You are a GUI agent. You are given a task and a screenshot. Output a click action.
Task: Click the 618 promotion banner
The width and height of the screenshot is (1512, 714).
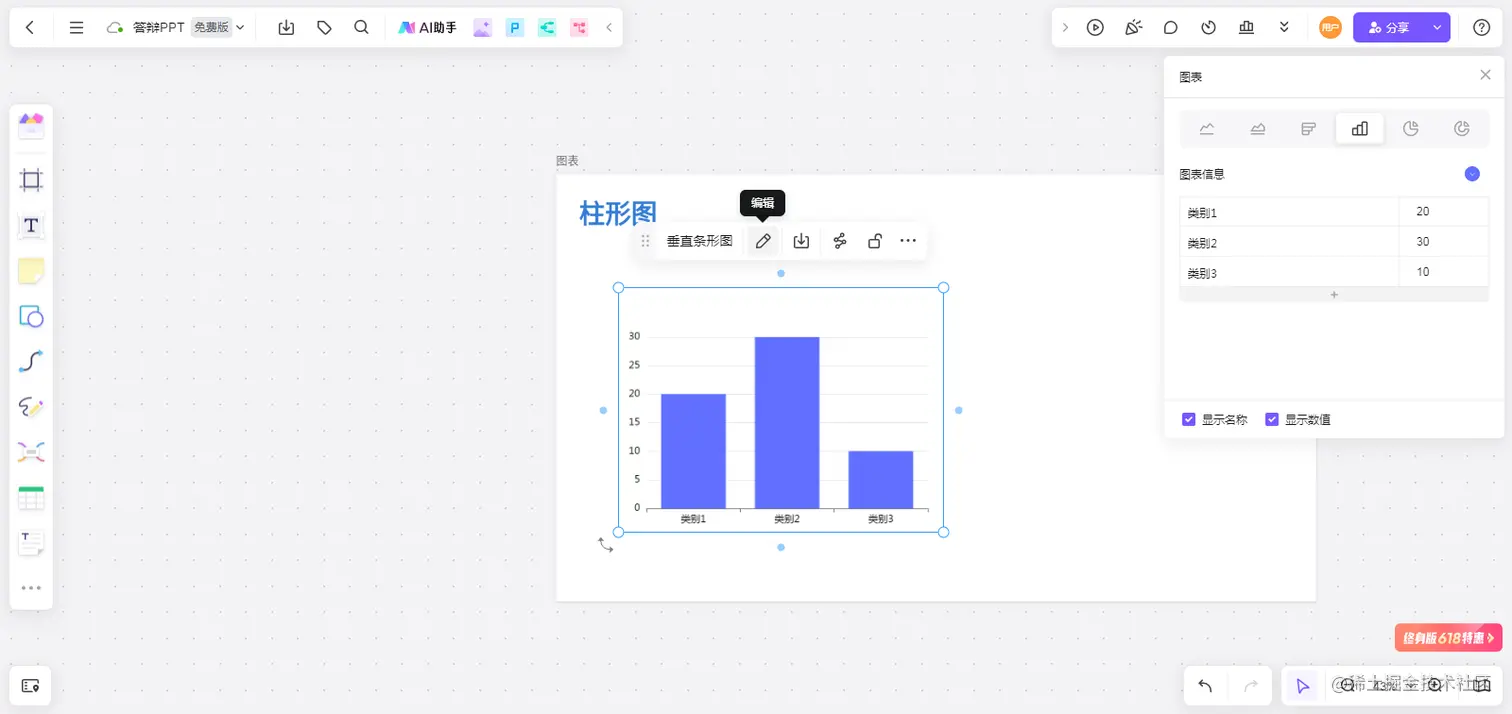click(1448, 638)
